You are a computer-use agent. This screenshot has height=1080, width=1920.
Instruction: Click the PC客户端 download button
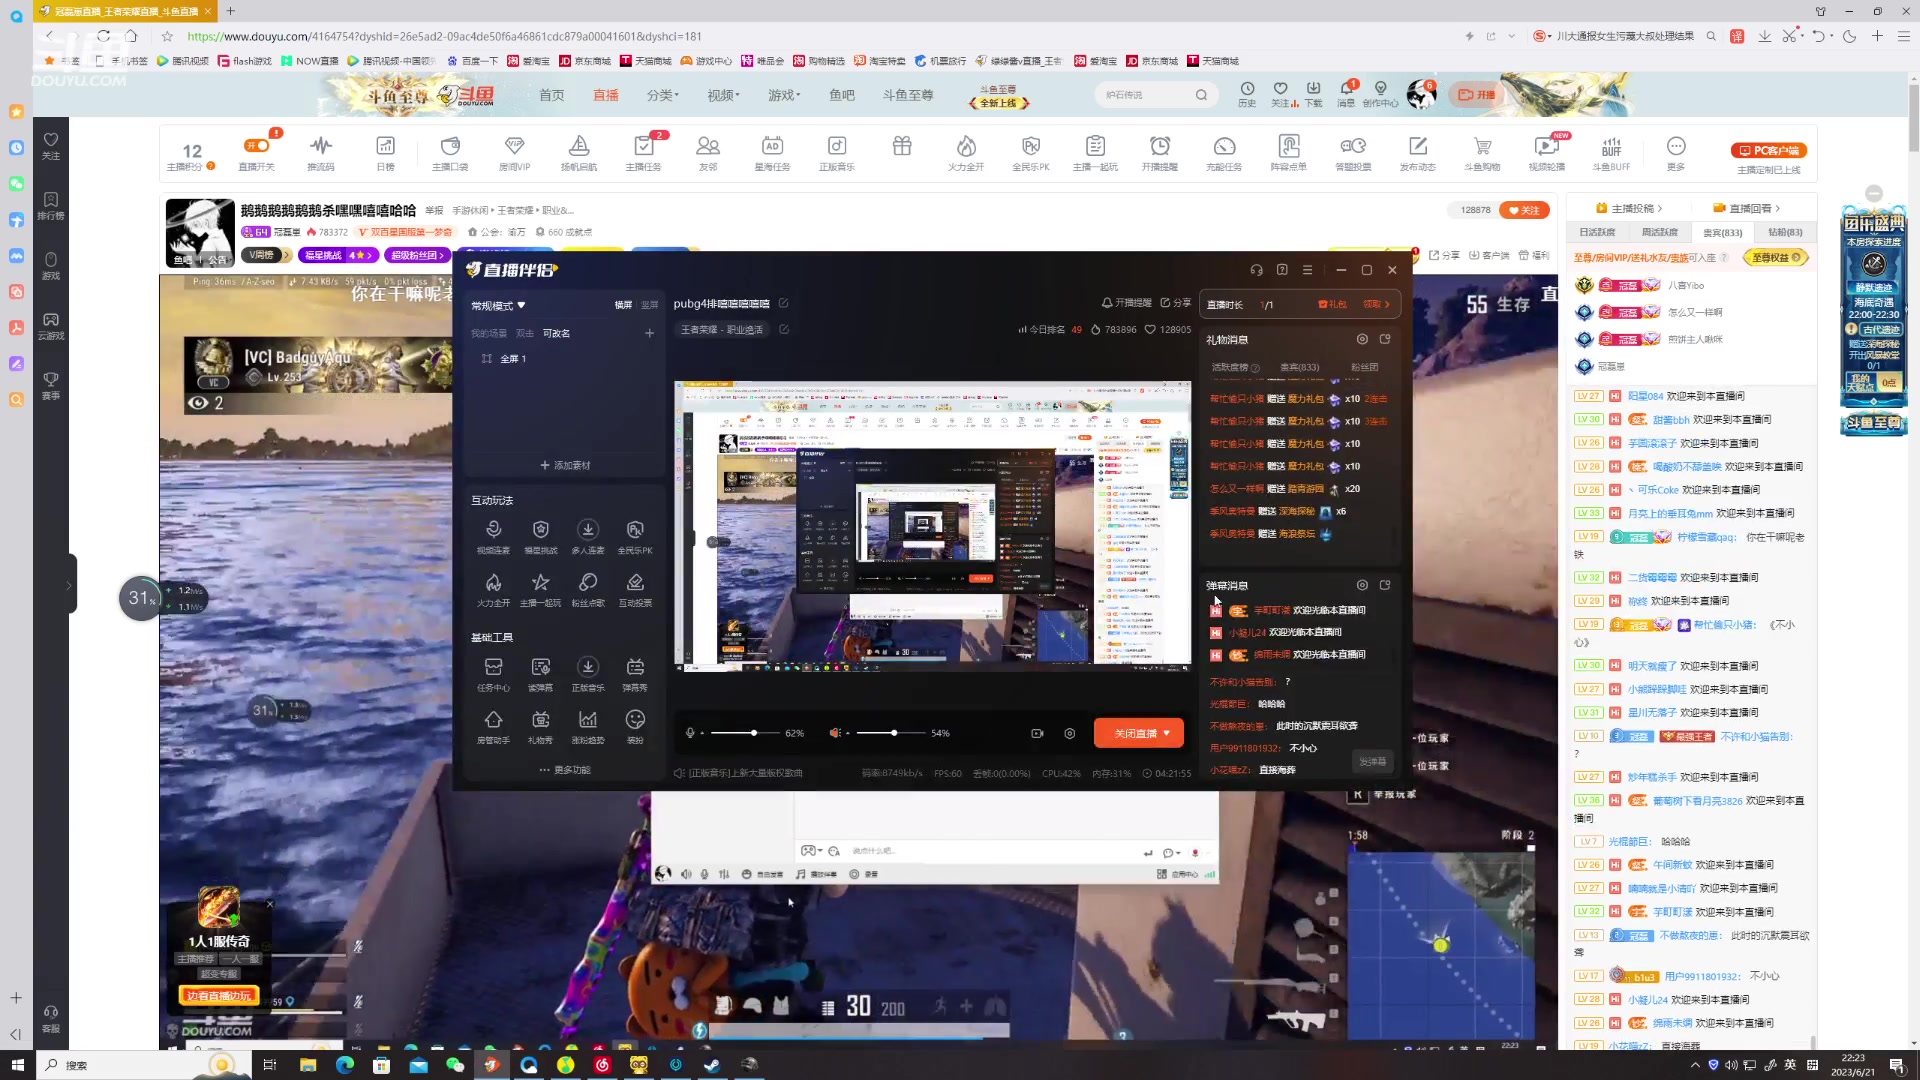(x=1769, y=150)
